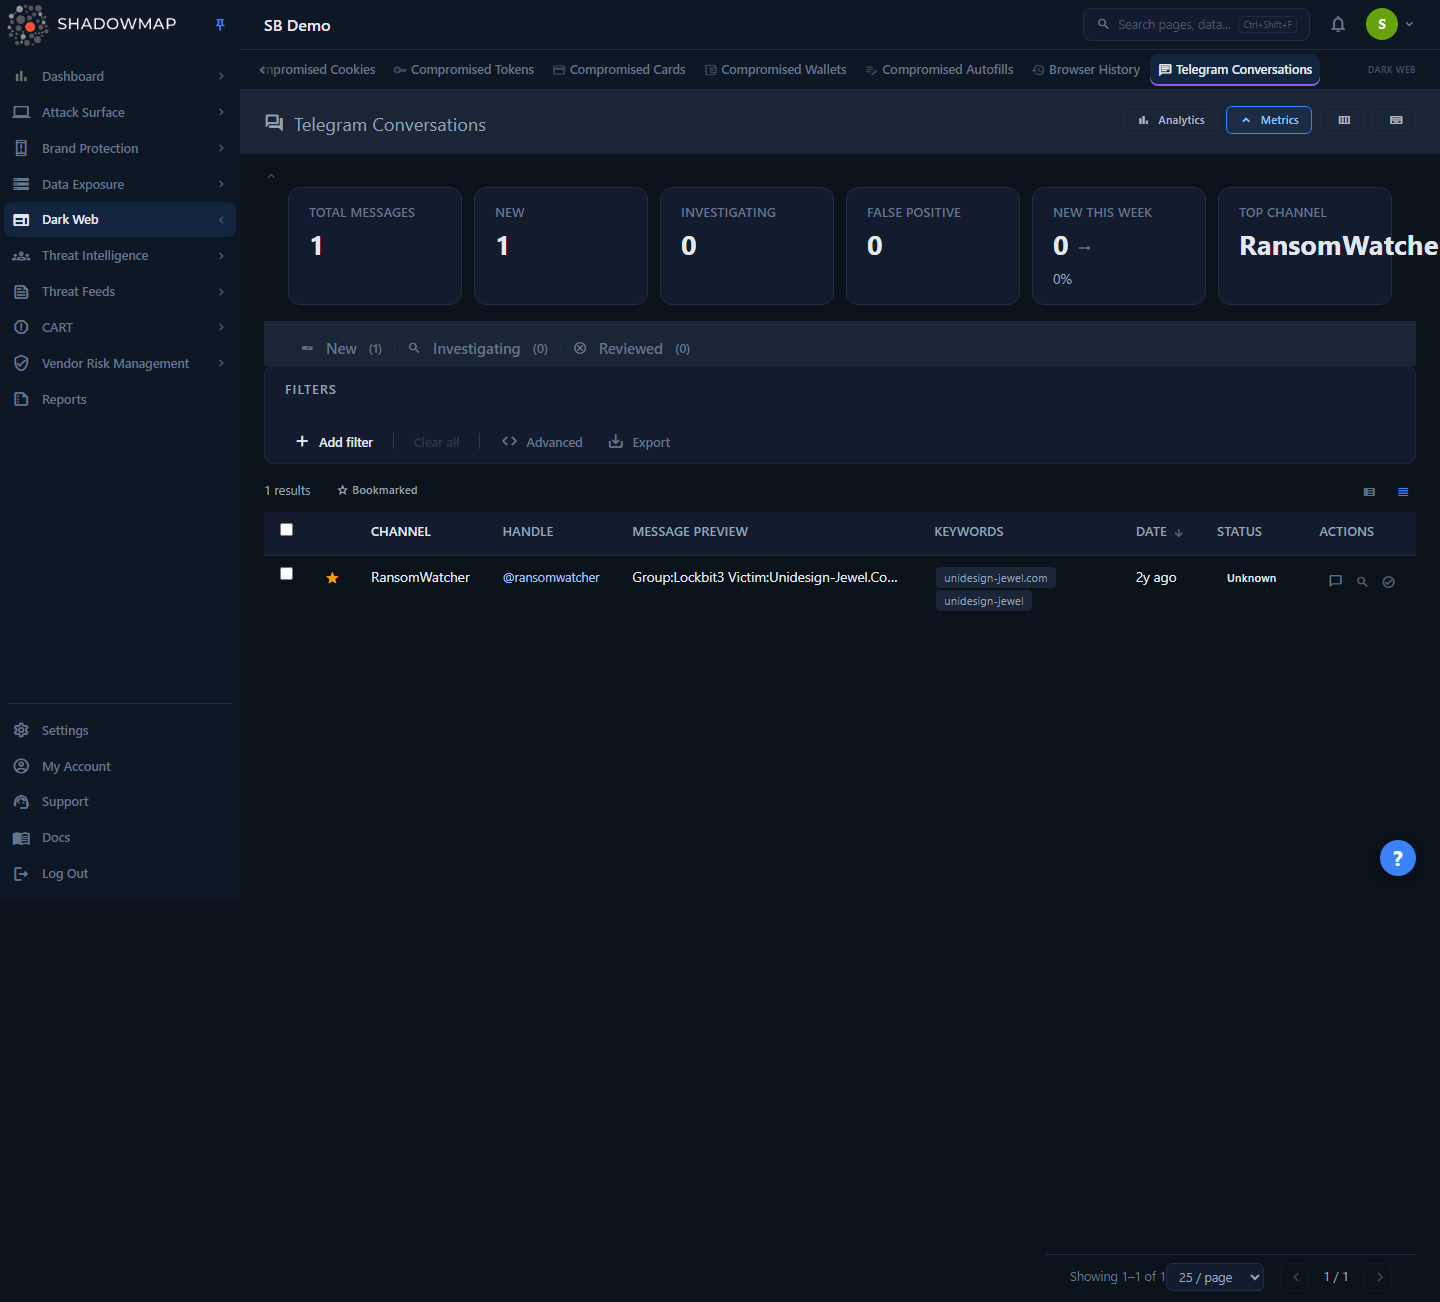This screenshot has width=1440, height=1302.
Task: Open the Dashboard sidebar item
Action: point(120,76)
